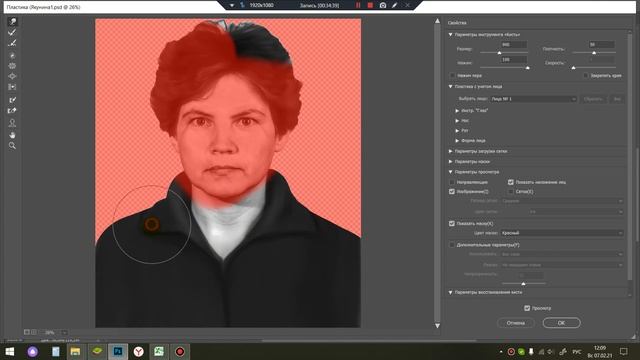Click the Плотность value input field
Screen dimensions: 640x360
[601, 44]
